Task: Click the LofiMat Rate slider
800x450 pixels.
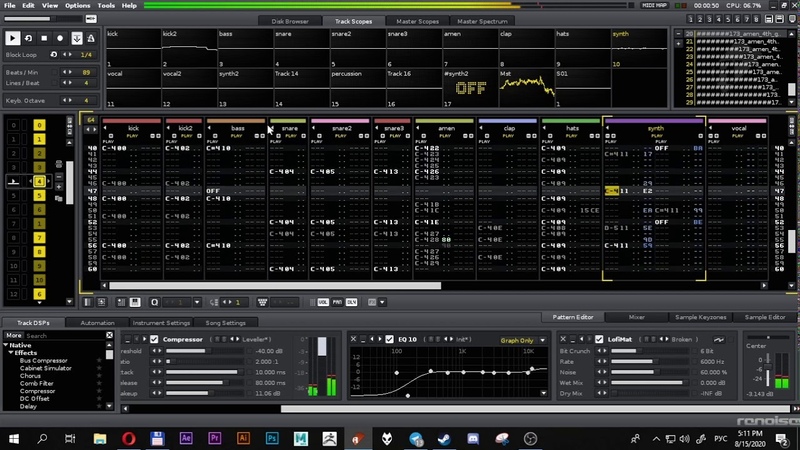Action: (651, 362)
